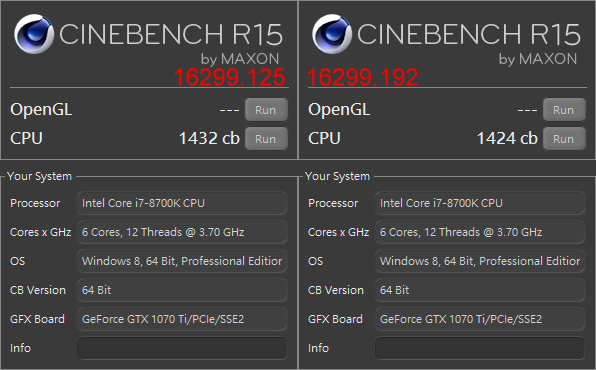Click the right OS field Windows 8

480,261
